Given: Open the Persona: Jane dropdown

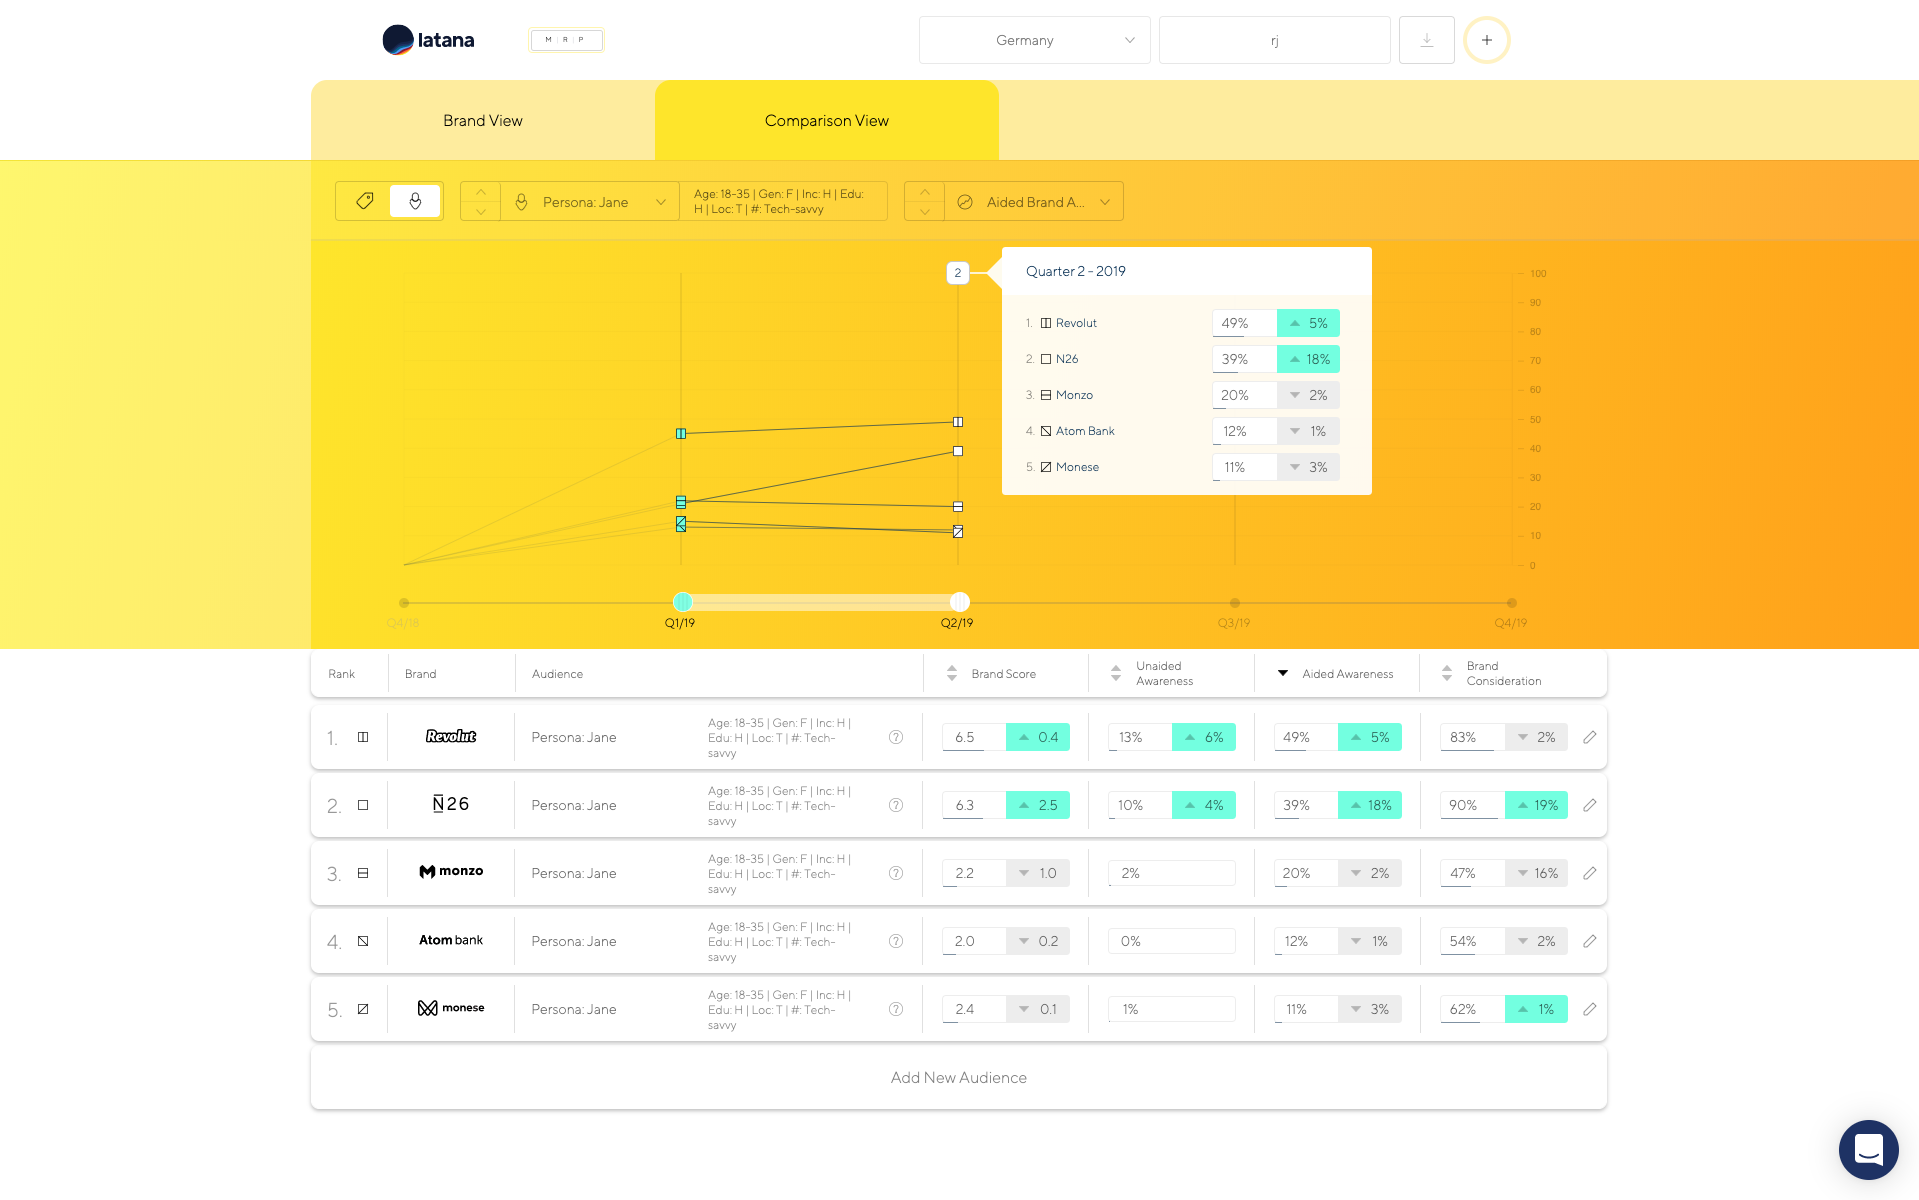Looking at the screenshot, I should [x=590, y=201].
